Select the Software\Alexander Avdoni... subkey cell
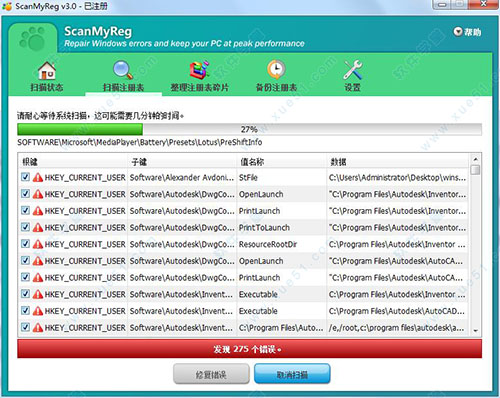The image size is (500, 398). pyautogui.click(x=182, y=177)
